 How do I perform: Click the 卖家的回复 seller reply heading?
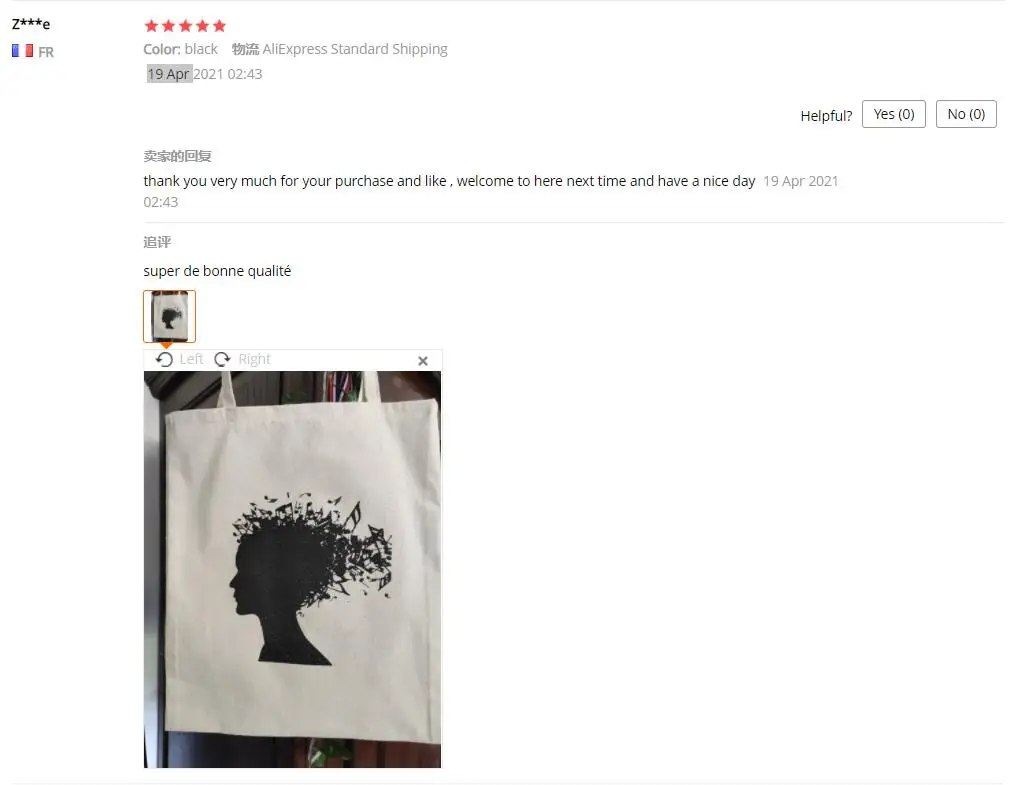pos(177,156)
